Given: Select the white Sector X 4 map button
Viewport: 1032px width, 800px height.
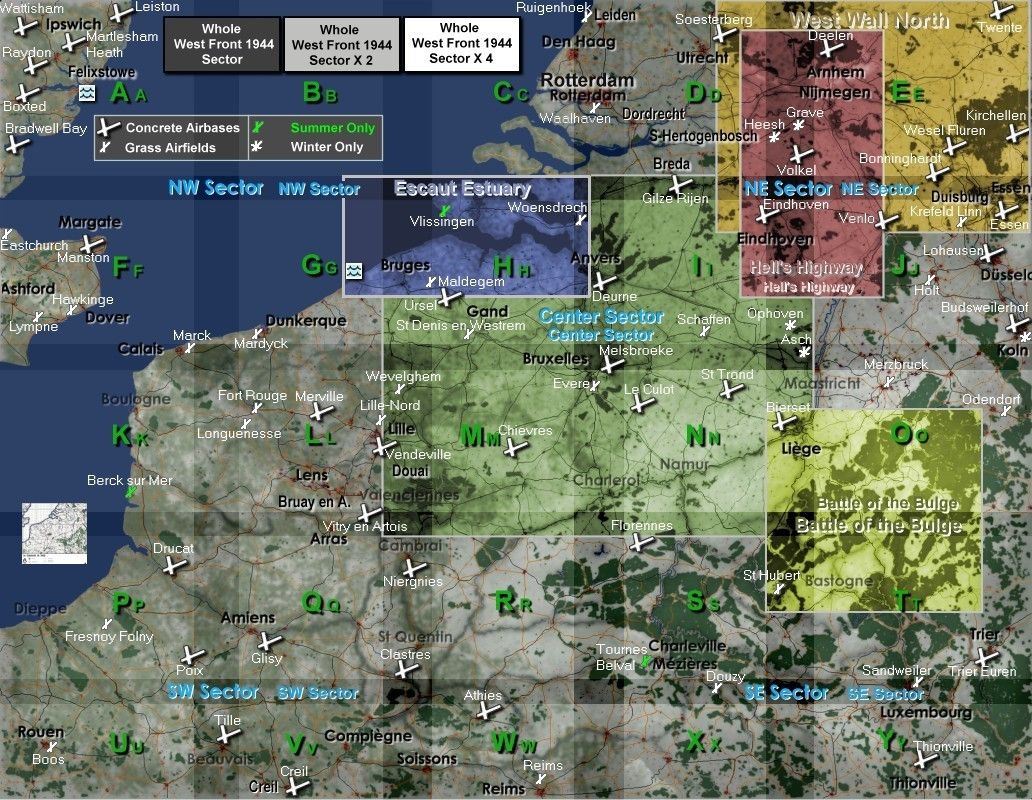Looking at the screenshot, I should [461, 45].
